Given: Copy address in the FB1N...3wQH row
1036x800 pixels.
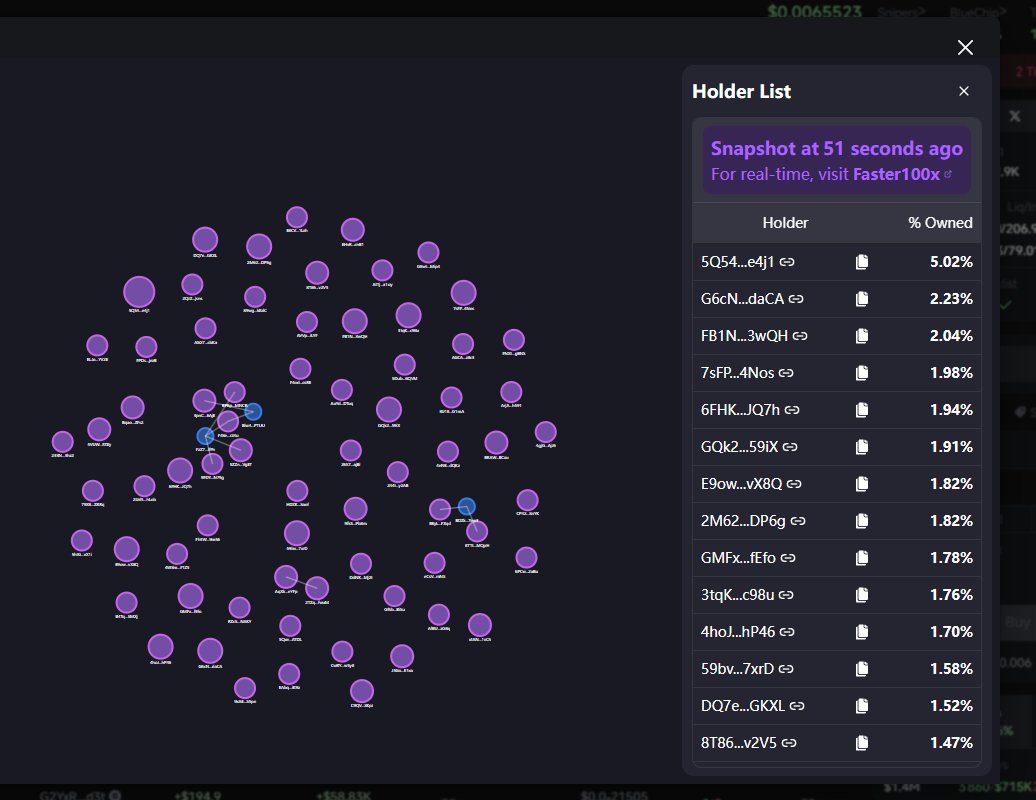Looking at the screenshot, I should point(862,336).
